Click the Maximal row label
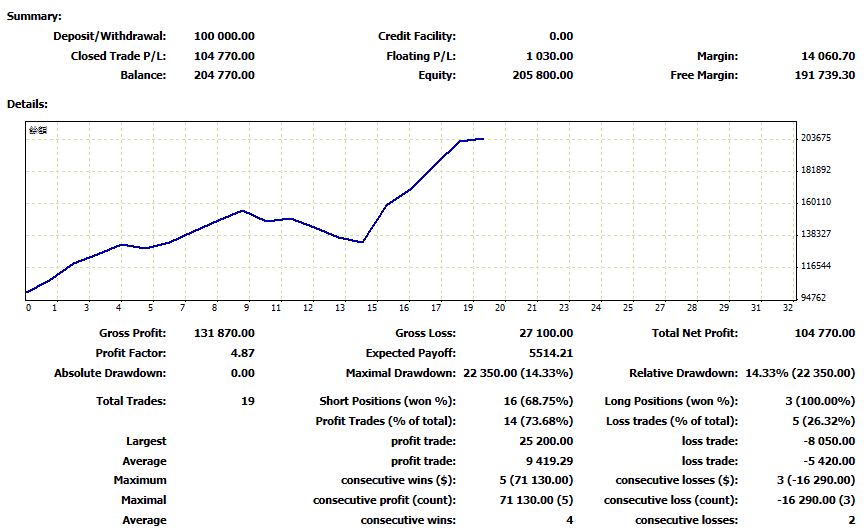The height and width of the screenshot is (530, 864). [x=144, y=500]
